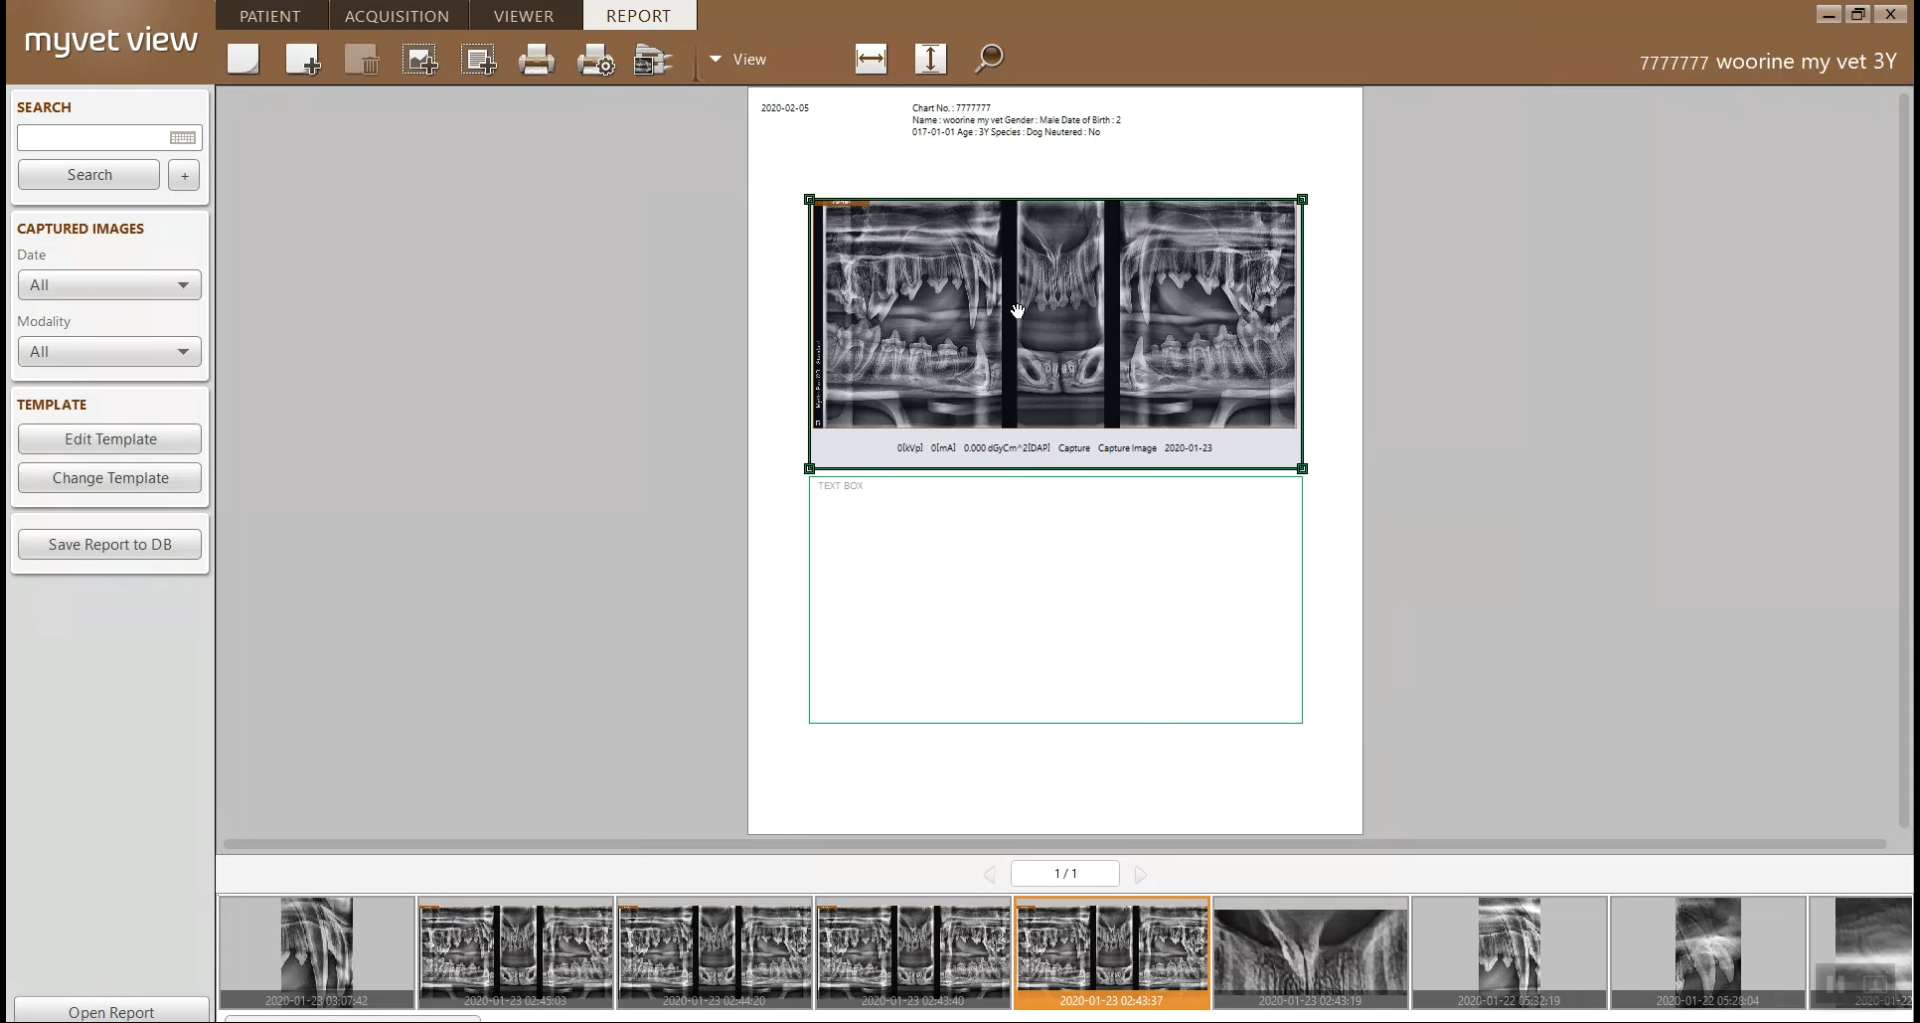The width and height of the screenshot is (1920, 1023).
Task: Click the Edit Template button
Action: 110,439
